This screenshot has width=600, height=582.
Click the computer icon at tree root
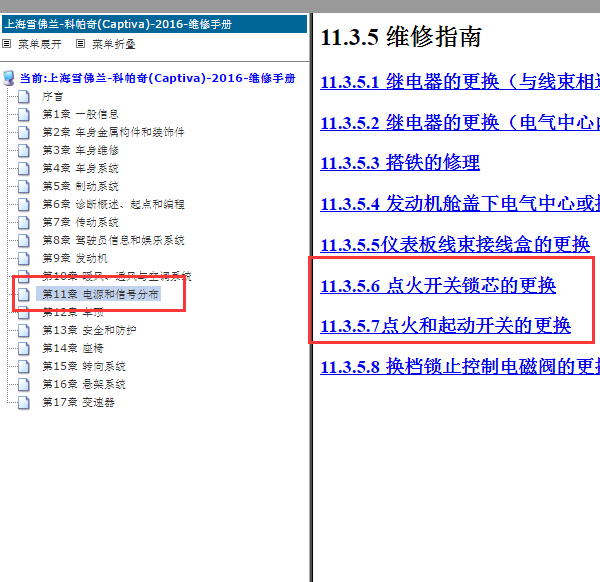click(x=9, y=78)
